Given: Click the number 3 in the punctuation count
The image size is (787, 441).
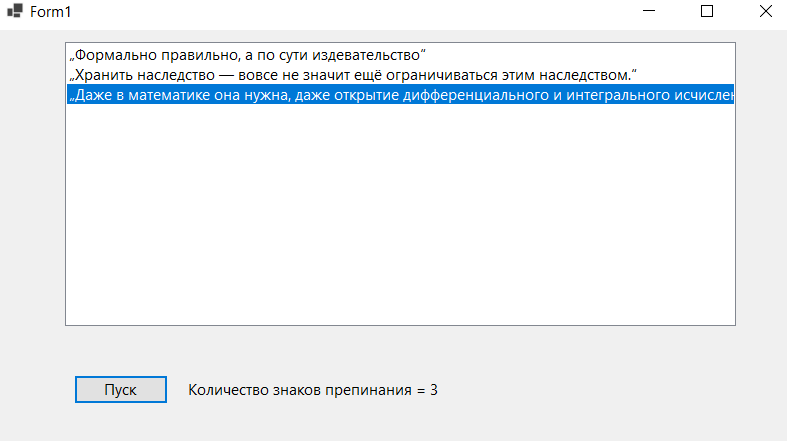Looking at the screenshot, I should (434, 390).
